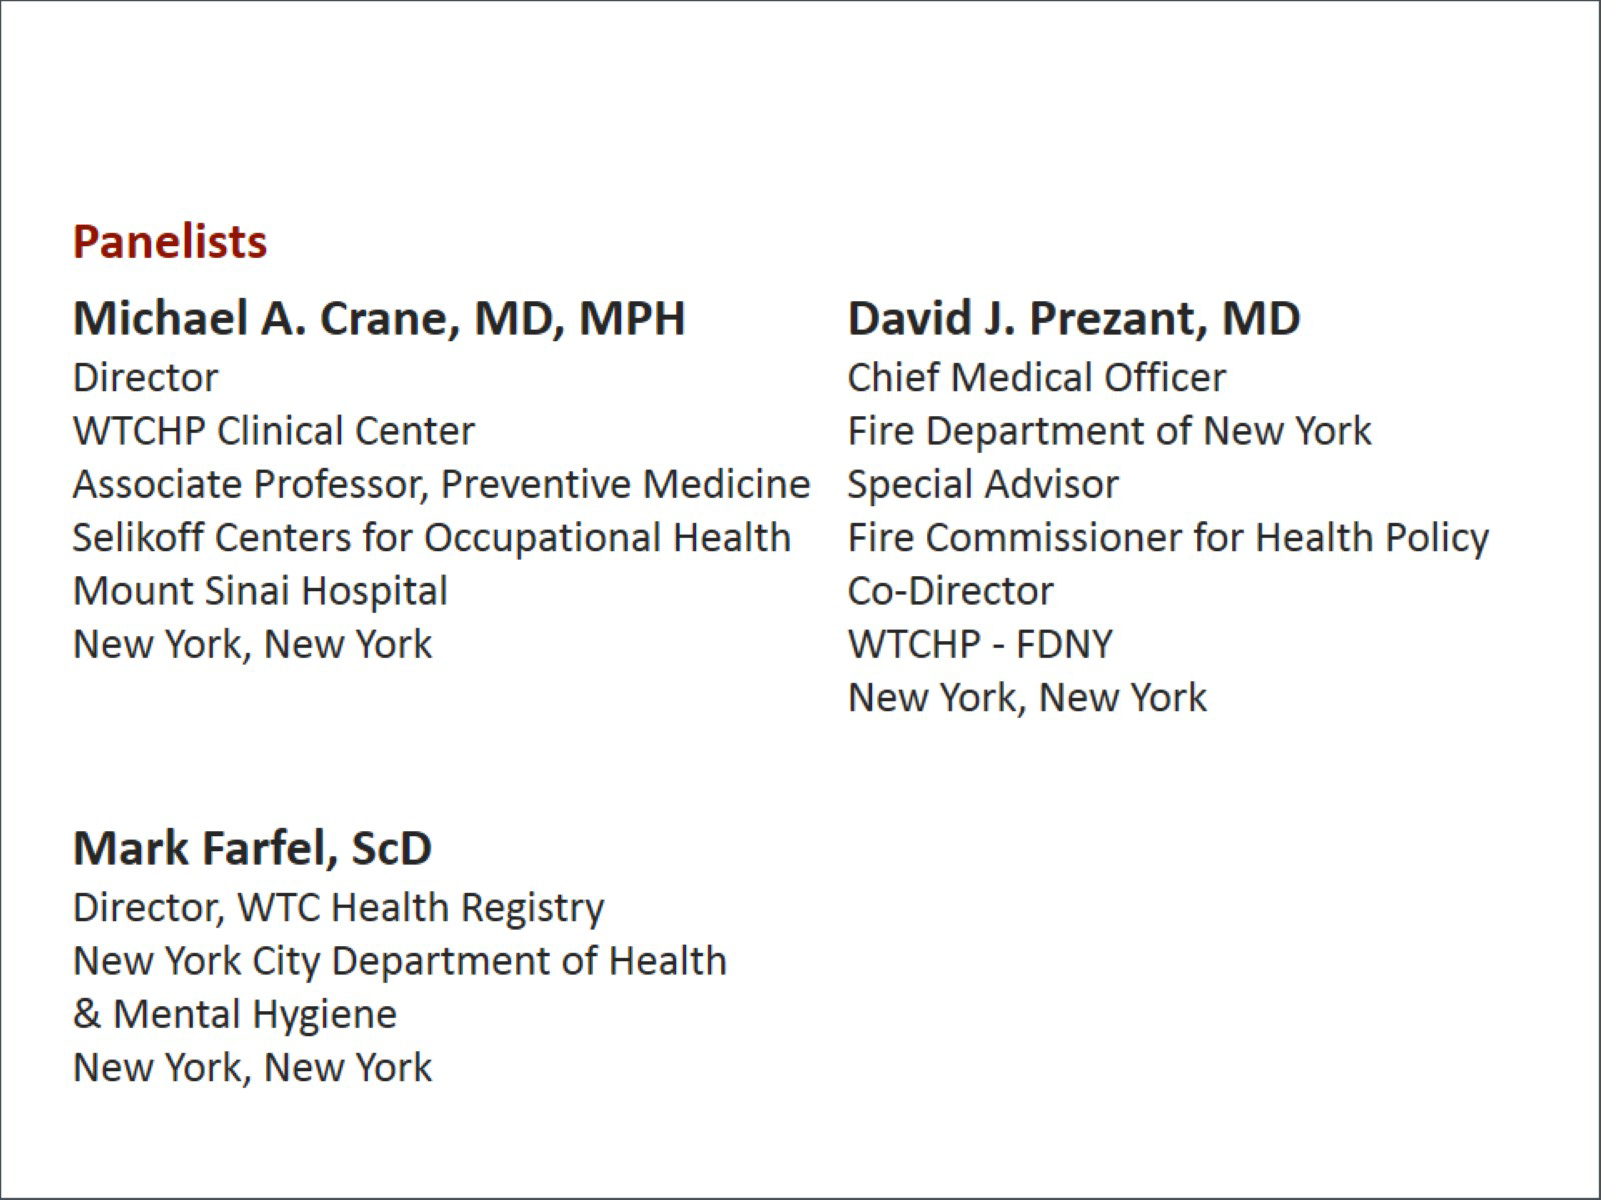Click the Mount Sinai Hospital text
The image size is (1601, 1200).
(x=260, y=591)
